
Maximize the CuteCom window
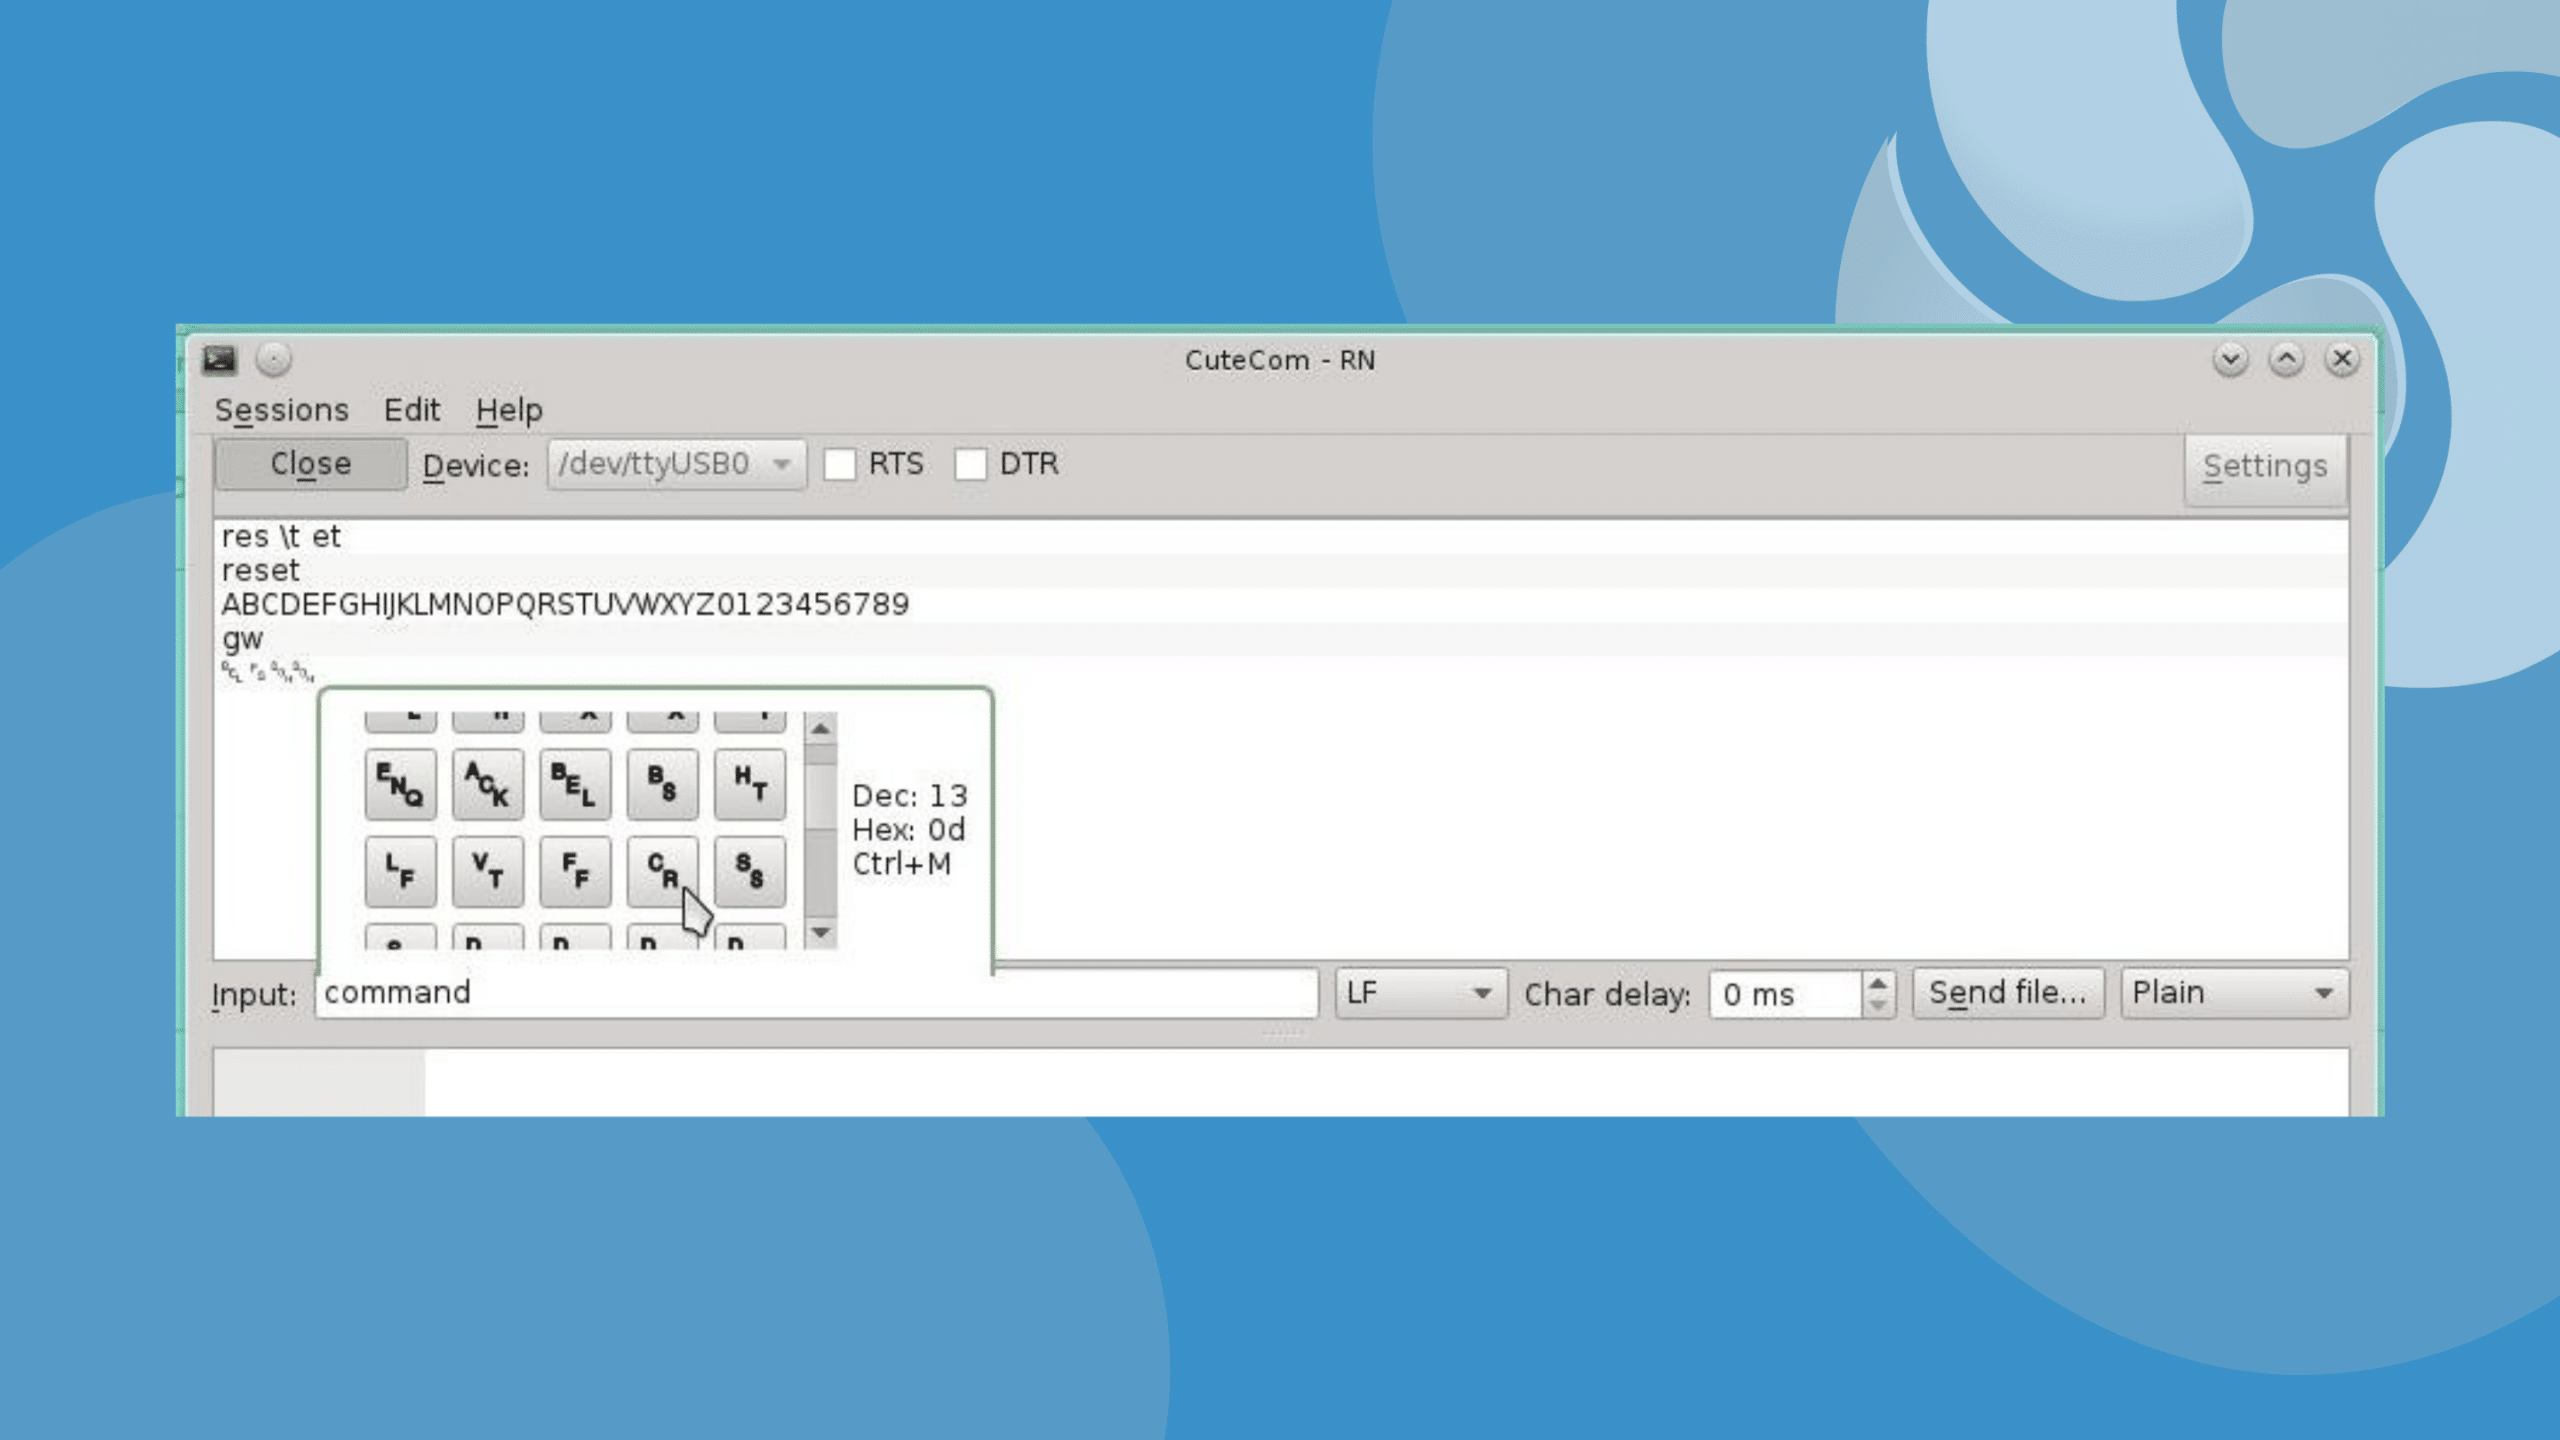tap(2286, 359)
